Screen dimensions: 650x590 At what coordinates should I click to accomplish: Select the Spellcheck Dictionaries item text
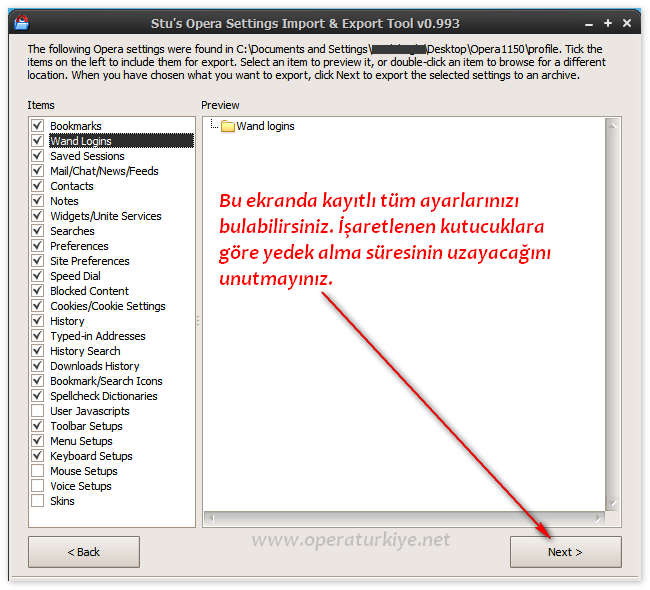pyautogui.click(x=104, y=396)
